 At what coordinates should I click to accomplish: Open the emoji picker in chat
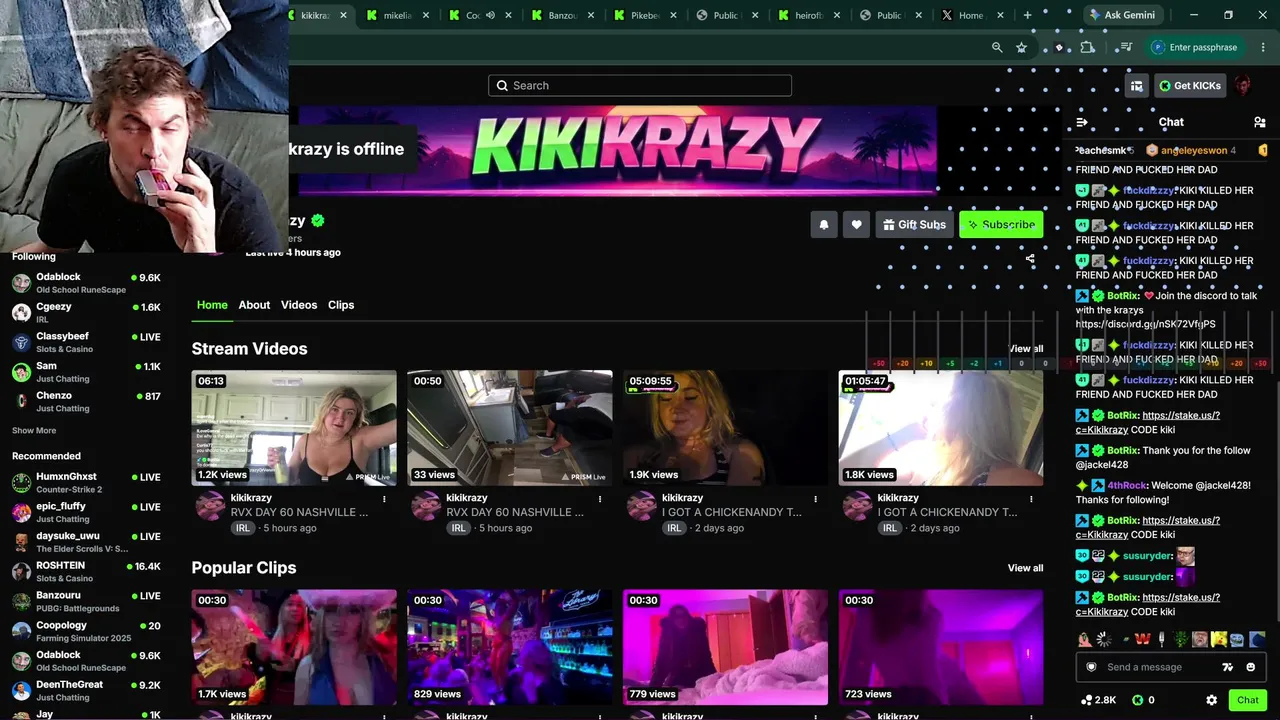tap(1251, 667)
